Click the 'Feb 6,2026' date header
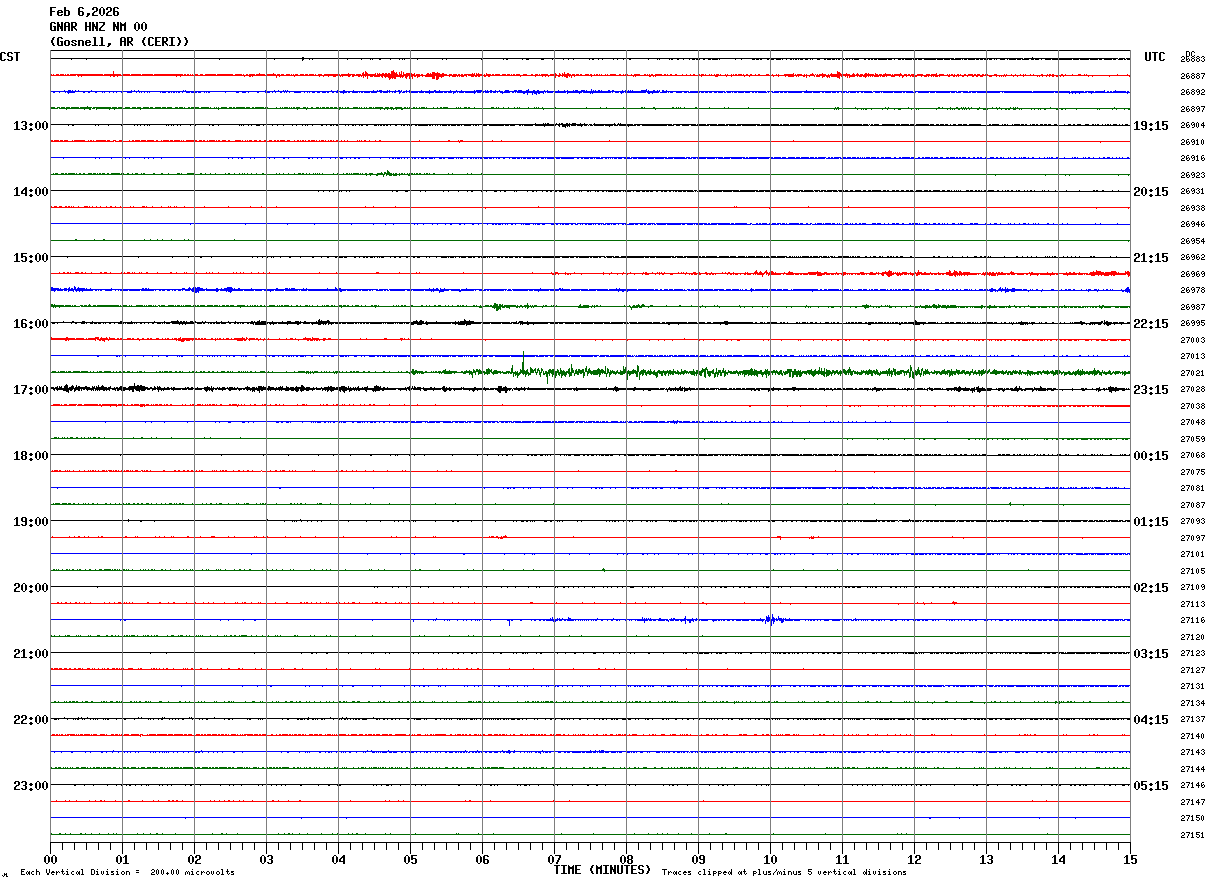Screen dimensions: 1210x886 point(84,12)
